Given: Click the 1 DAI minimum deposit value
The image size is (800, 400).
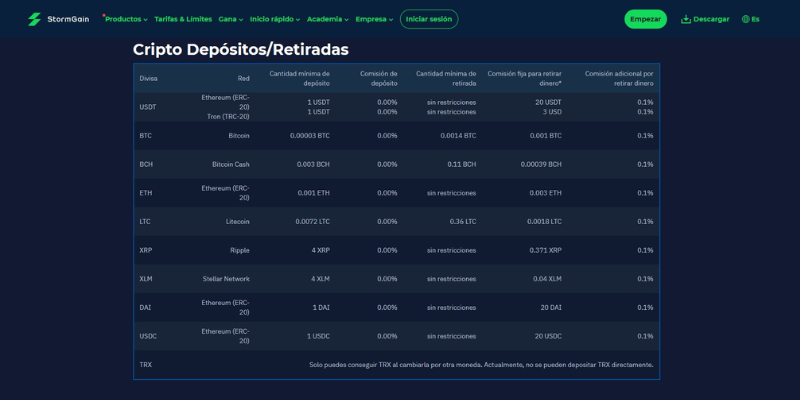Looking at the screenshot, I should tap(321, 307).
